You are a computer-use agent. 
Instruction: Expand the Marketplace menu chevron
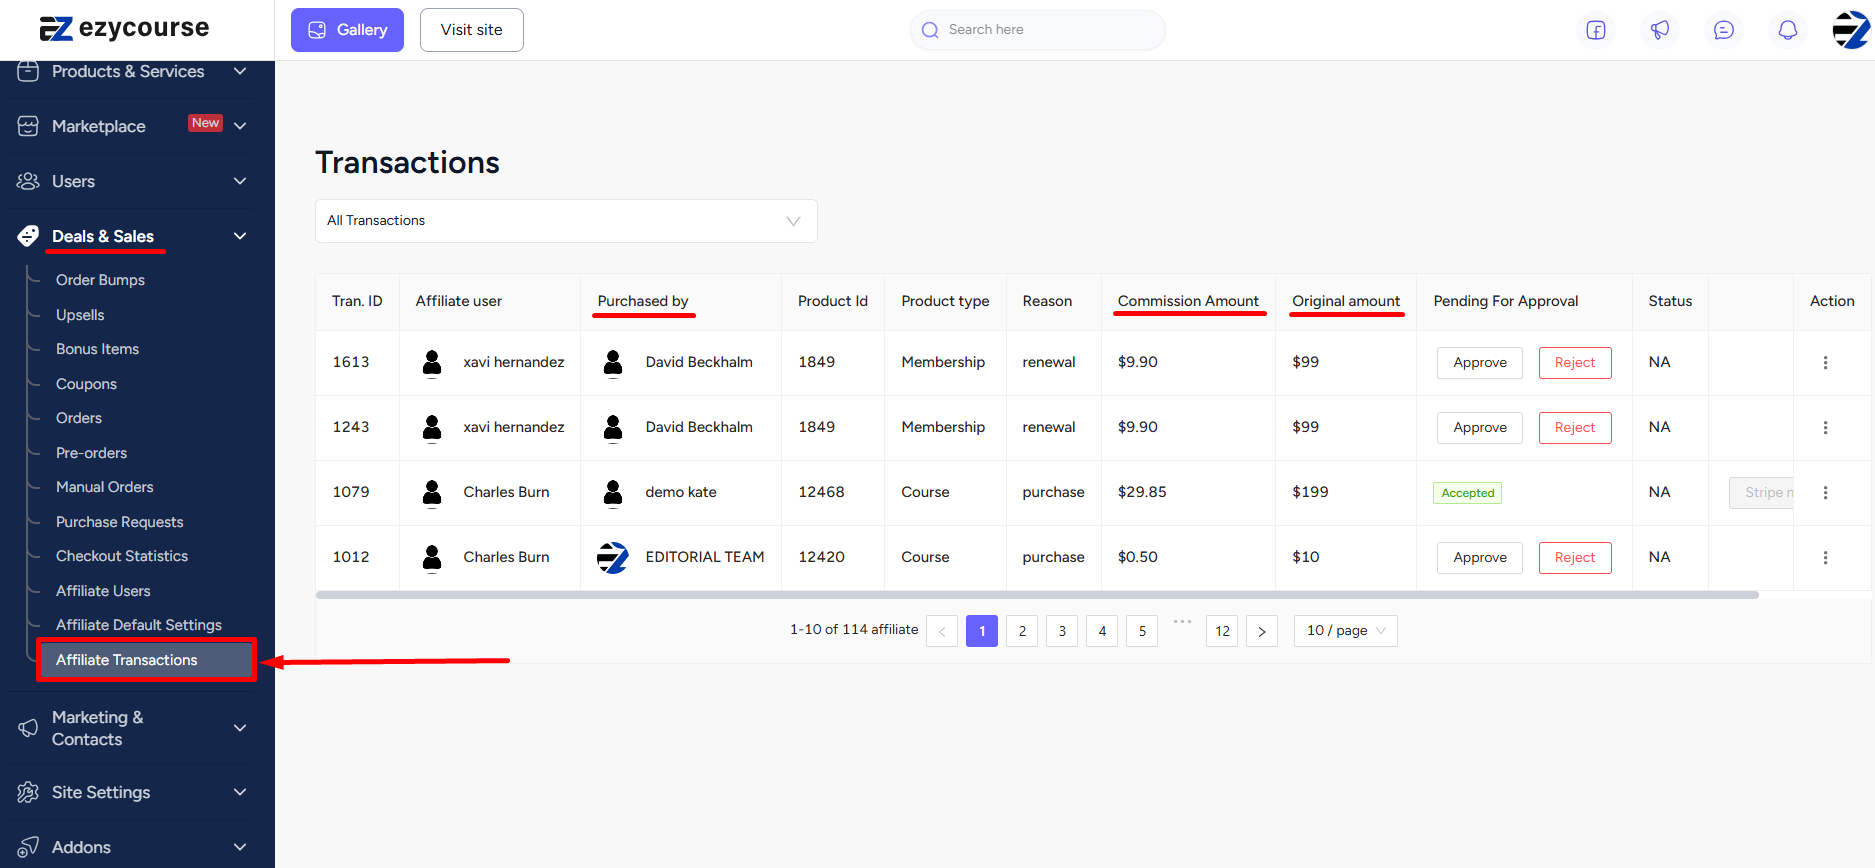coord(240,126)
